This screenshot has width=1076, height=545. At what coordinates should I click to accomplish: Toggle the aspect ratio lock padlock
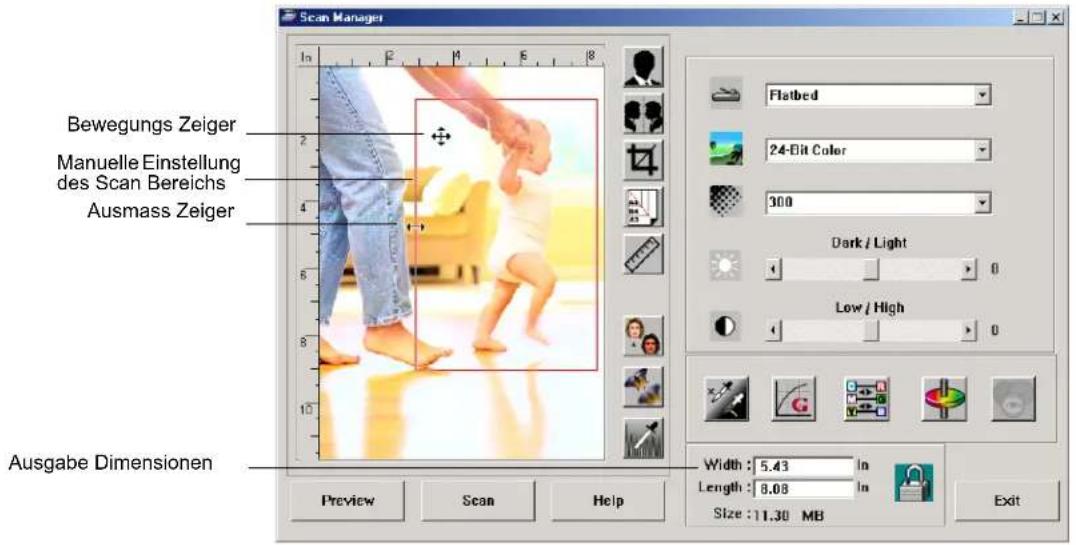click(x=913, y=482)
